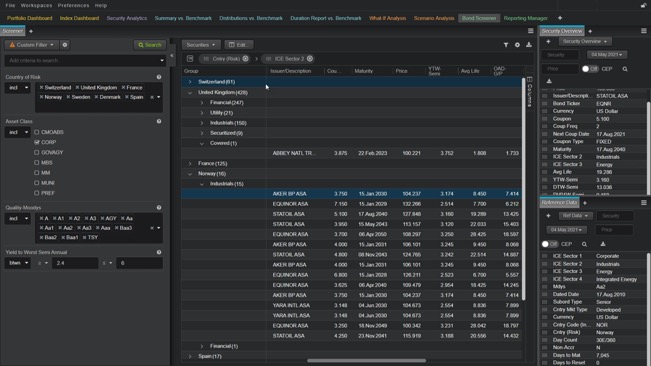Expand the France (125) group

[190, 163]
